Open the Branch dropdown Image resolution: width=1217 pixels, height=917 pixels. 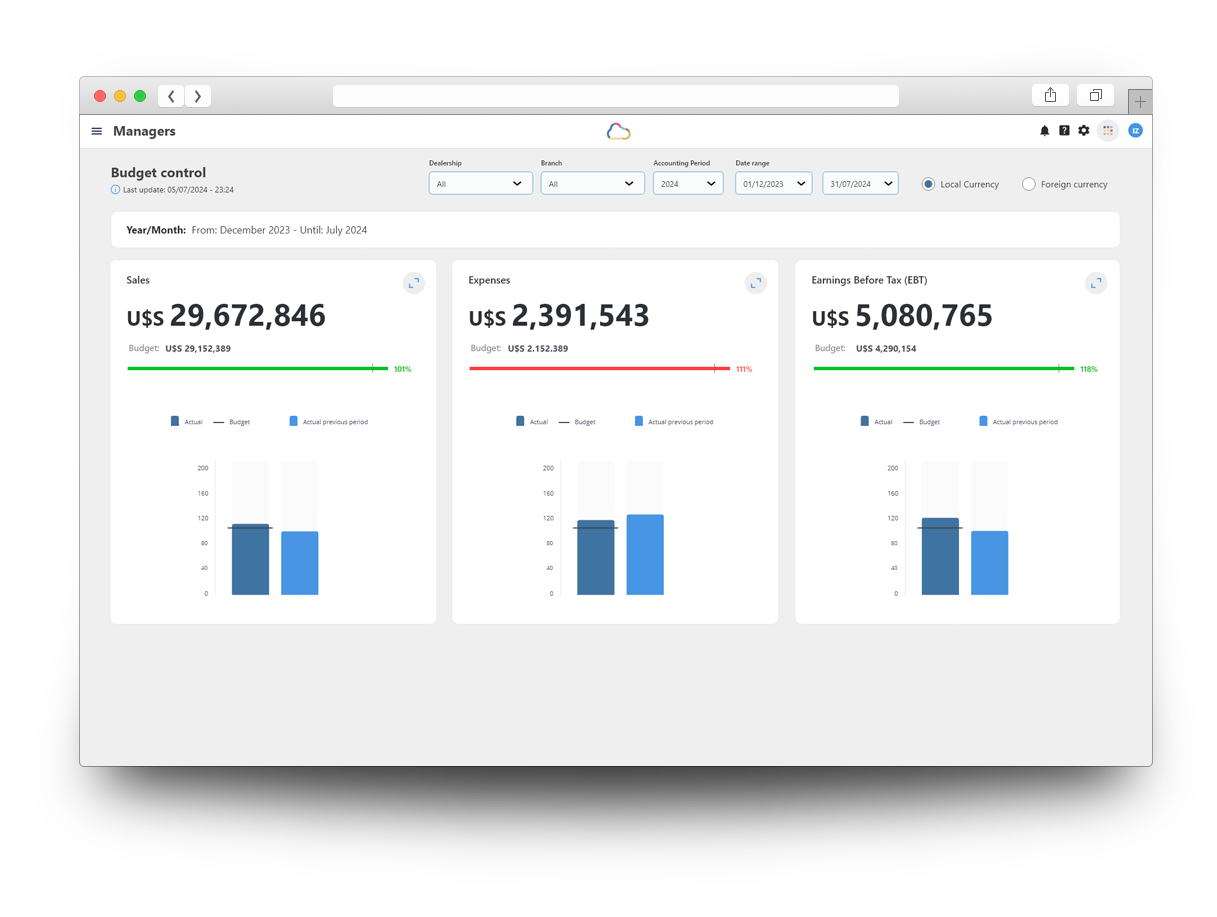click(x=593, y=184)
